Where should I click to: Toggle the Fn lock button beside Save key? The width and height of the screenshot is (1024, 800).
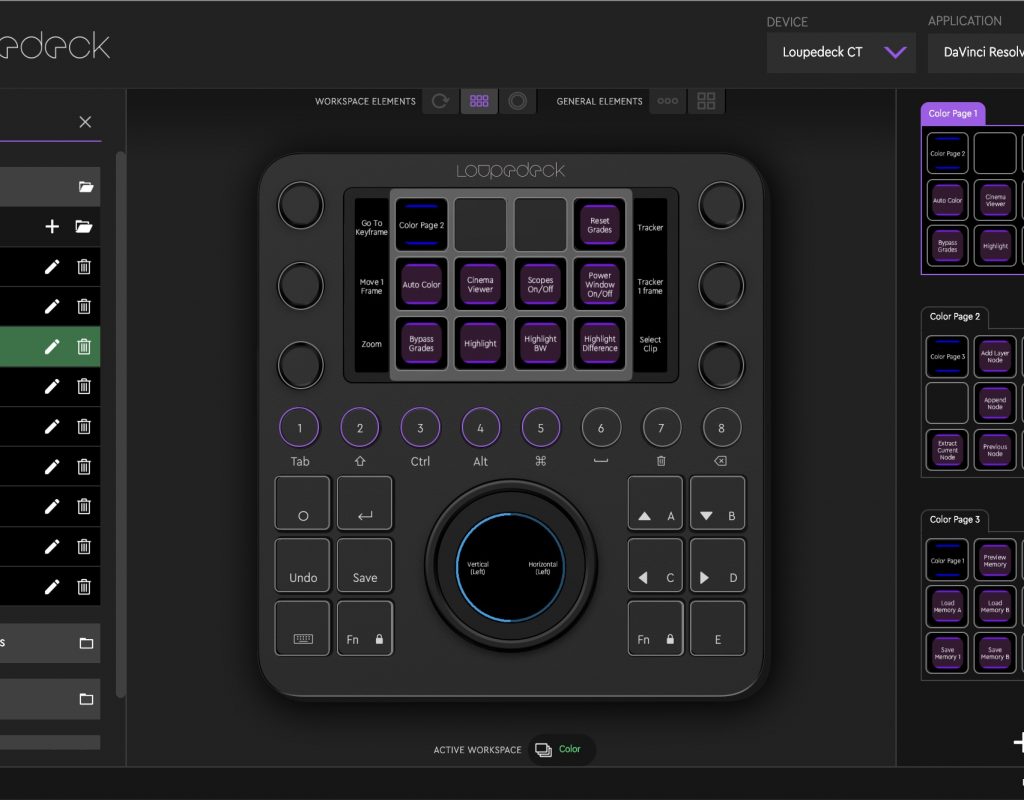tap(365, 628)
